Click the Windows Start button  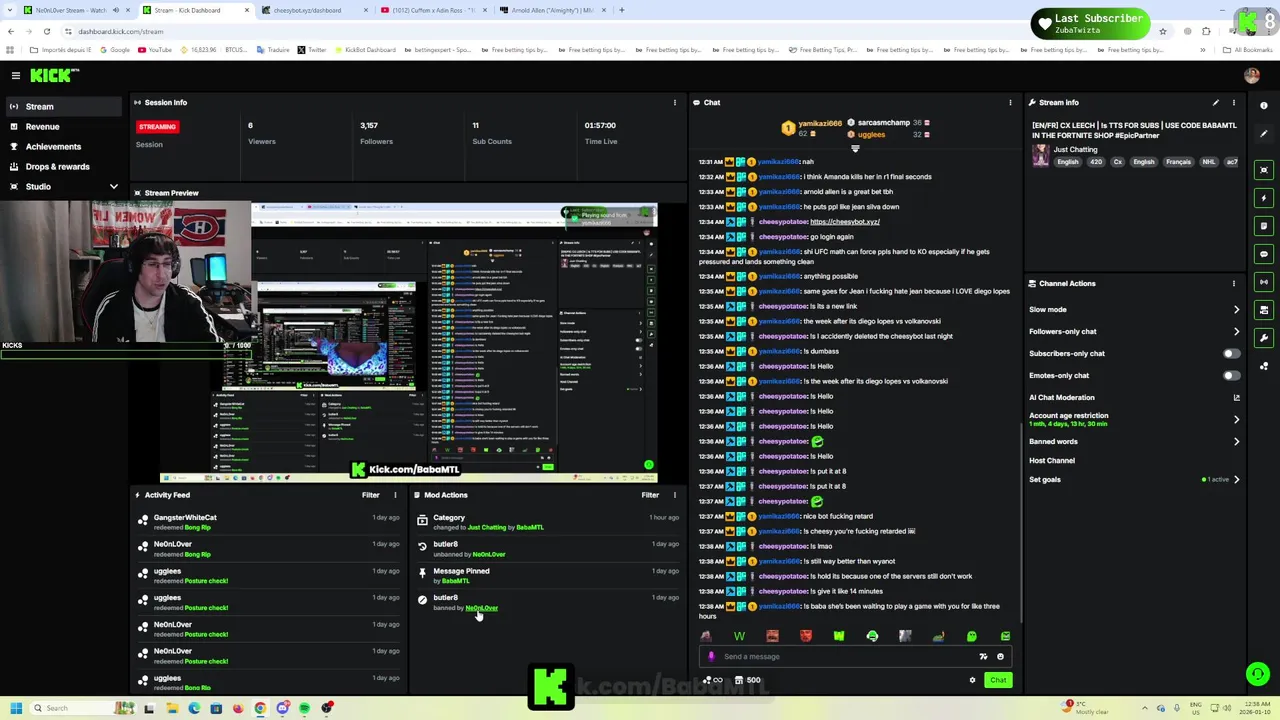(15, 708)
